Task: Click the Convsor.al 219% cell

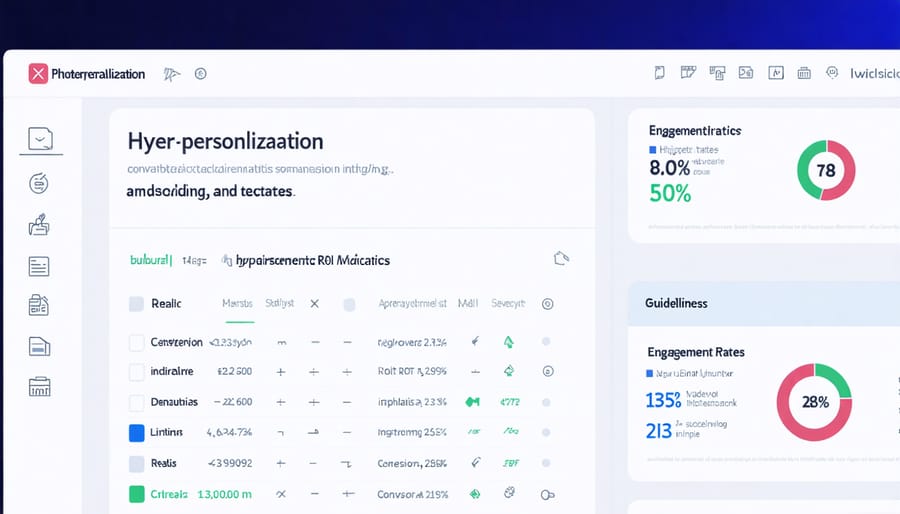Action: pyautogui.click(x=413, y=494)
